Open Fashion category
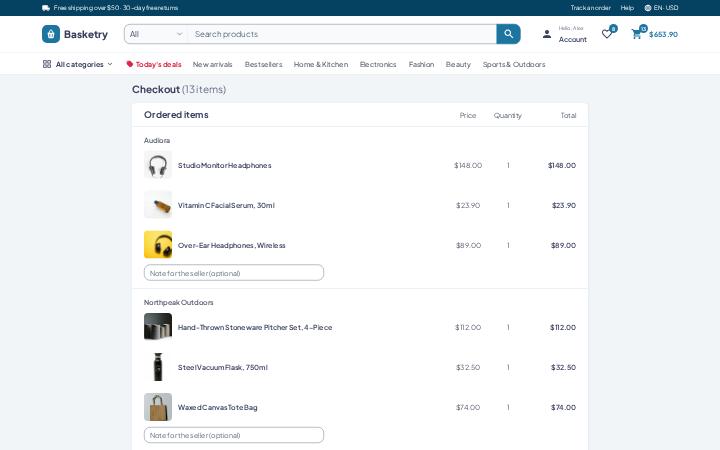720x450 pixels. click(x=422, y=64)
